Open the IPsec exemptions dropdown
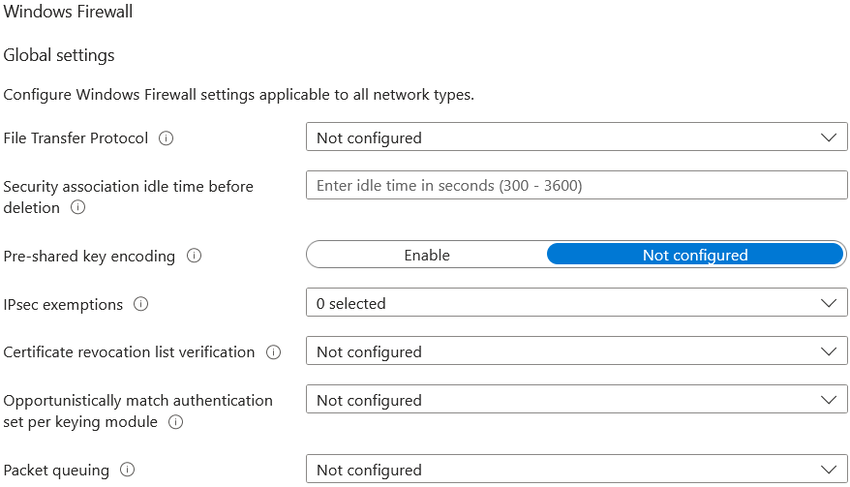The image size is (850, 487). click(576, 303)
